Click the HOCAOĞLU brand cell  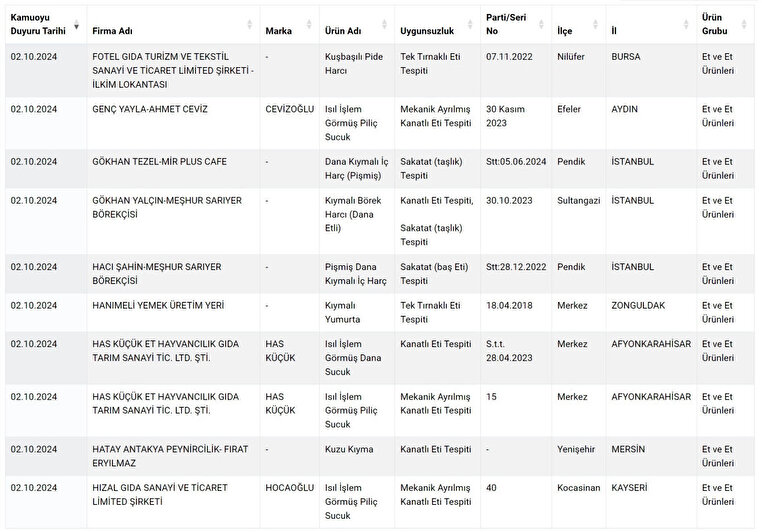290,487
